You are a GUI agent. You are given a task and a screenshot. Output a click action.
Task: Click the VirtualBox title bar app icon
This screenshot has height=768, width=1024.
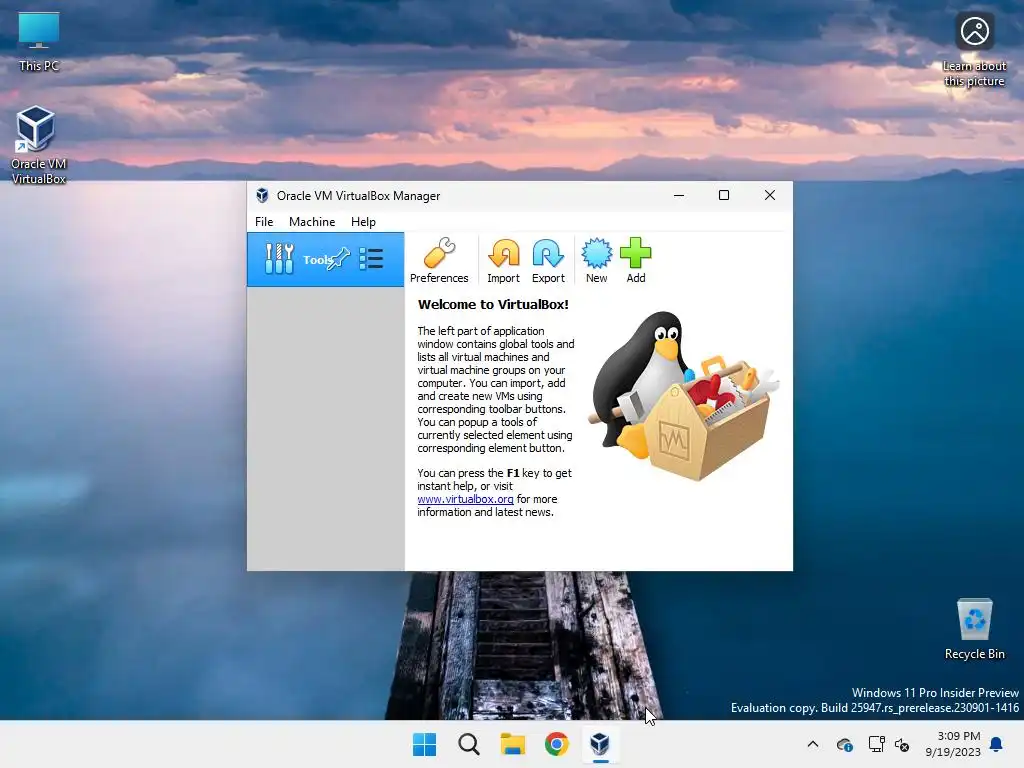click(263, 195)
